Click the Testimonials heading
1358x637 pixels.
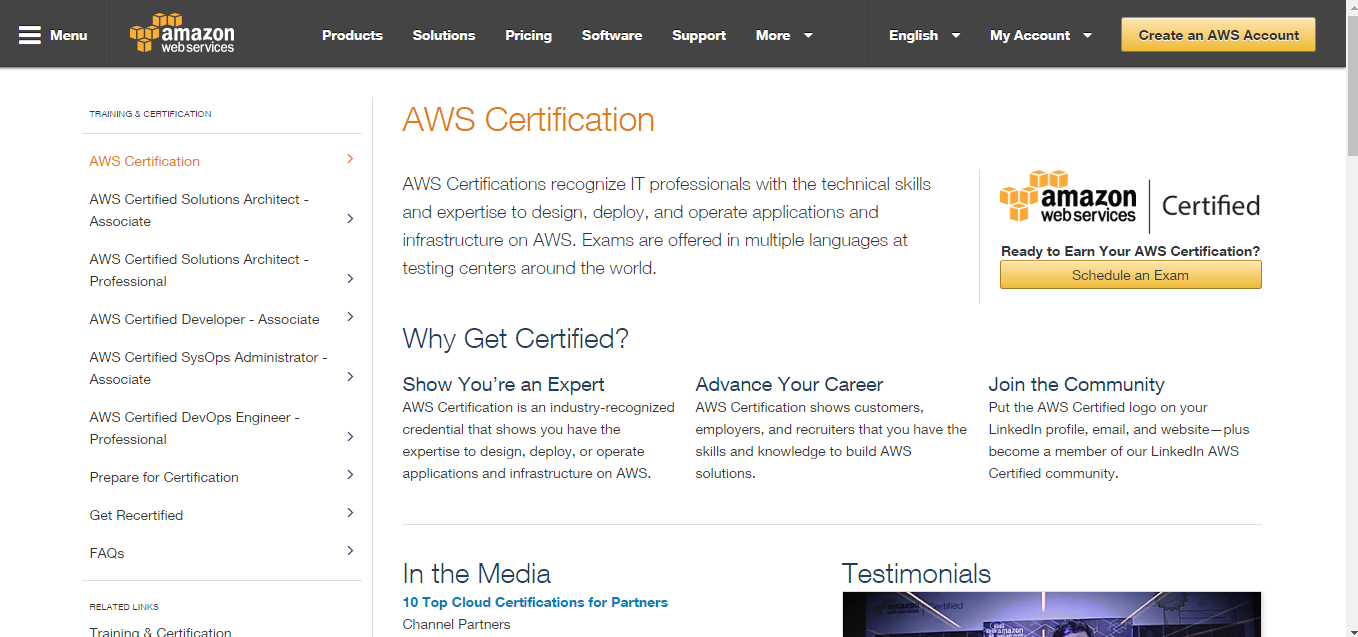point(916,573)
